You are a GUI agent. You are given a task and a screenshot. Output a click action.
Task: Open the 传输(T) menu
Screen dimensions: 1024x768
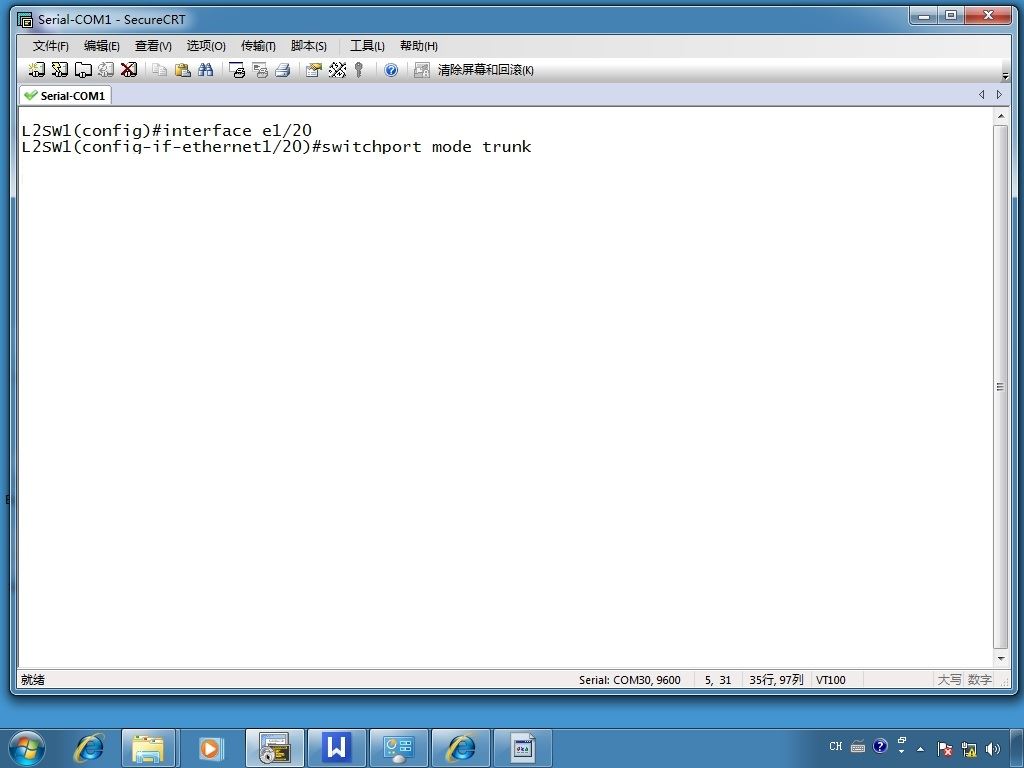(x=258, y=46)
